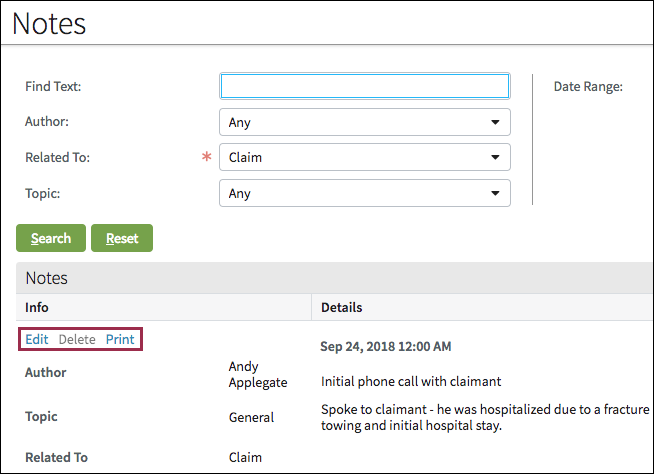Edit the note via Edit link
Image resolution: width=654 pixels, height=474 pixels.
[37, 339]
